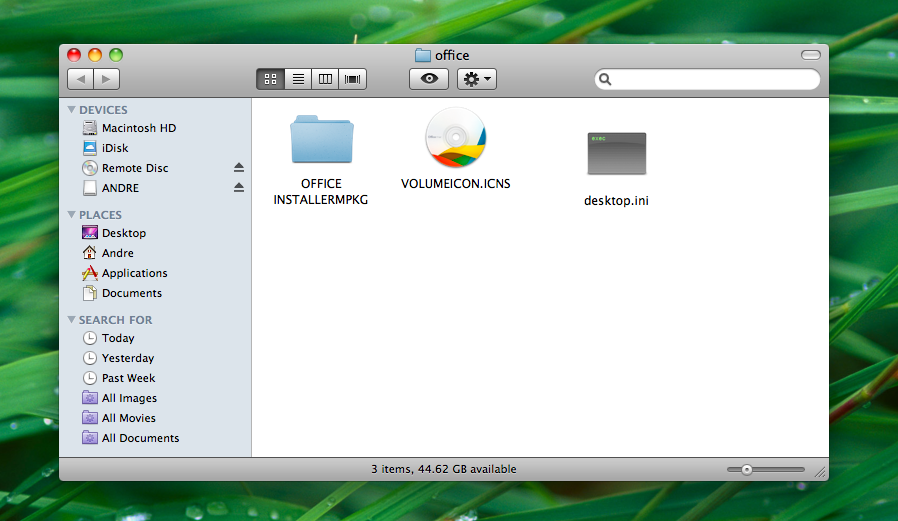
Task: Click the office folder proxy icon in title bar
Action: pyautogui.click(x=423, y=55)
